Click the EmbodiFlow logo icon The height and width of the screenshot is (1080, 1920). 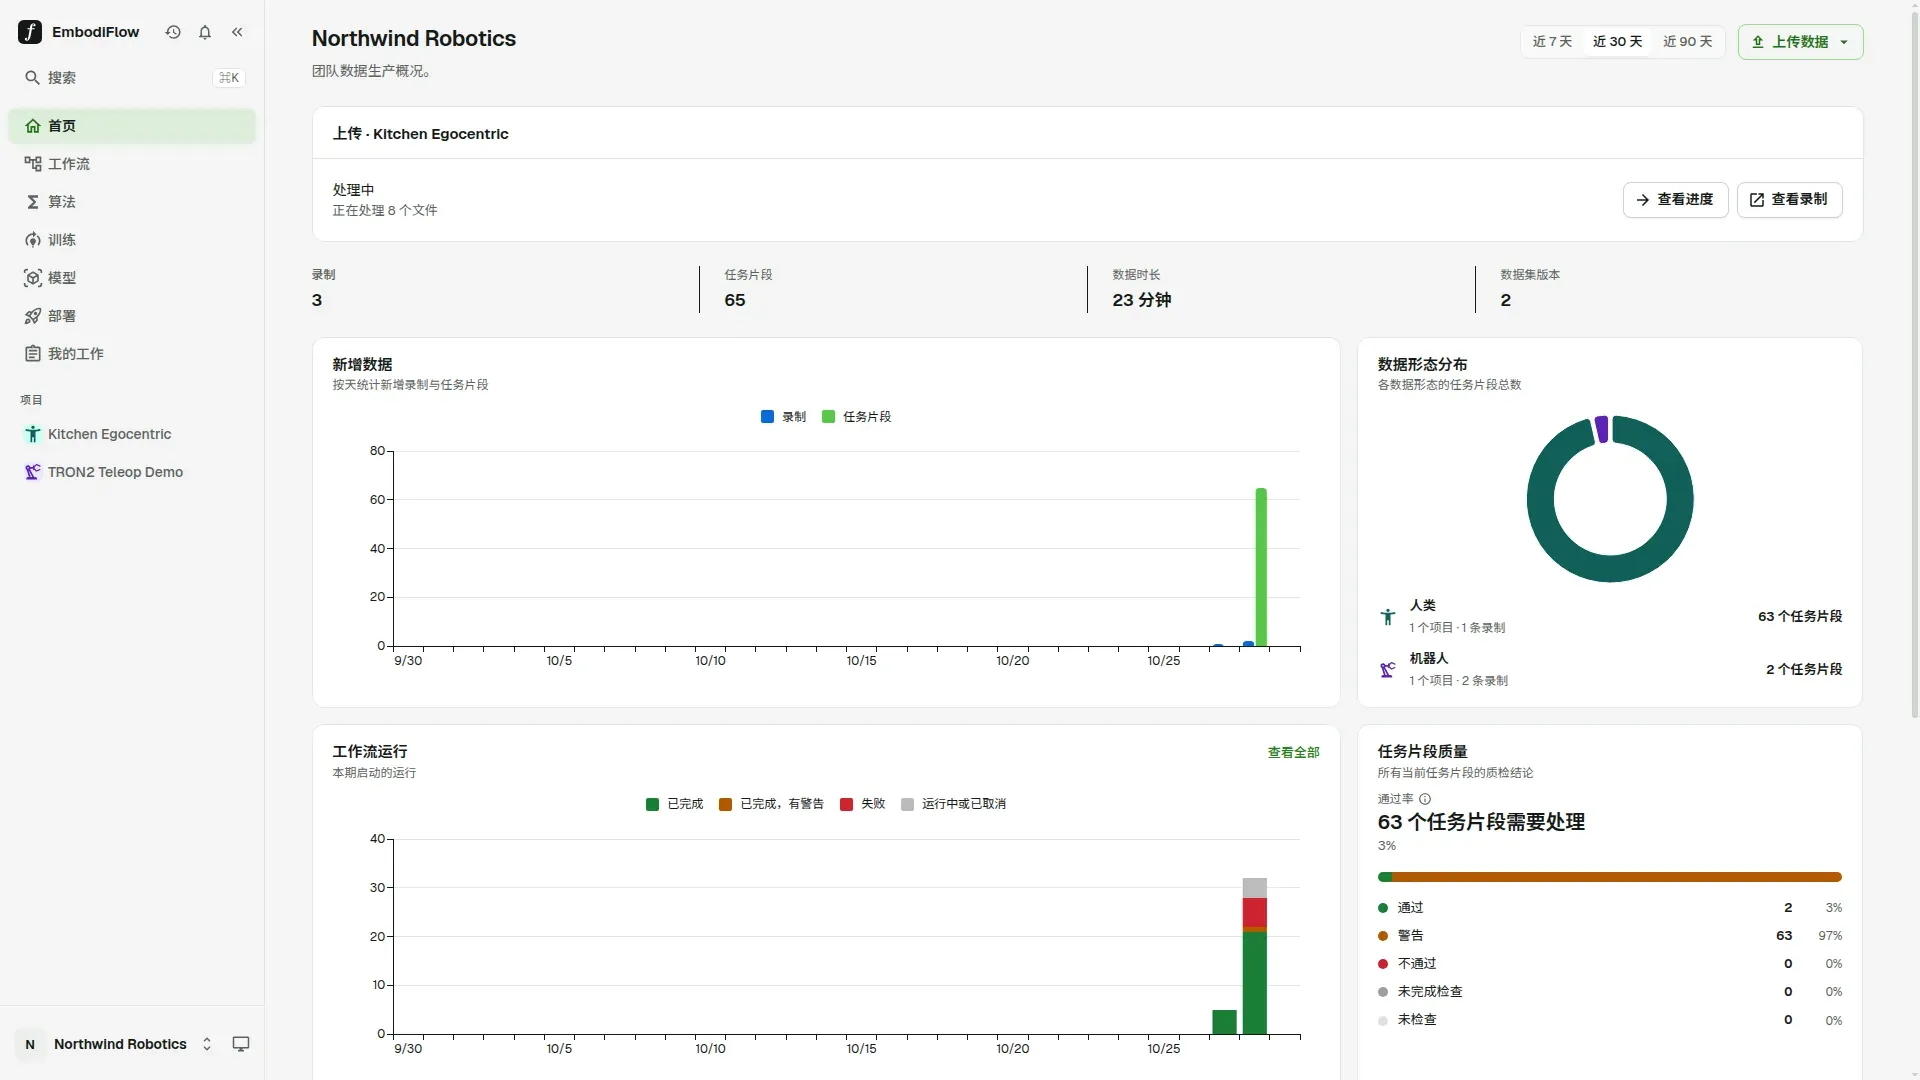(30, 32)
